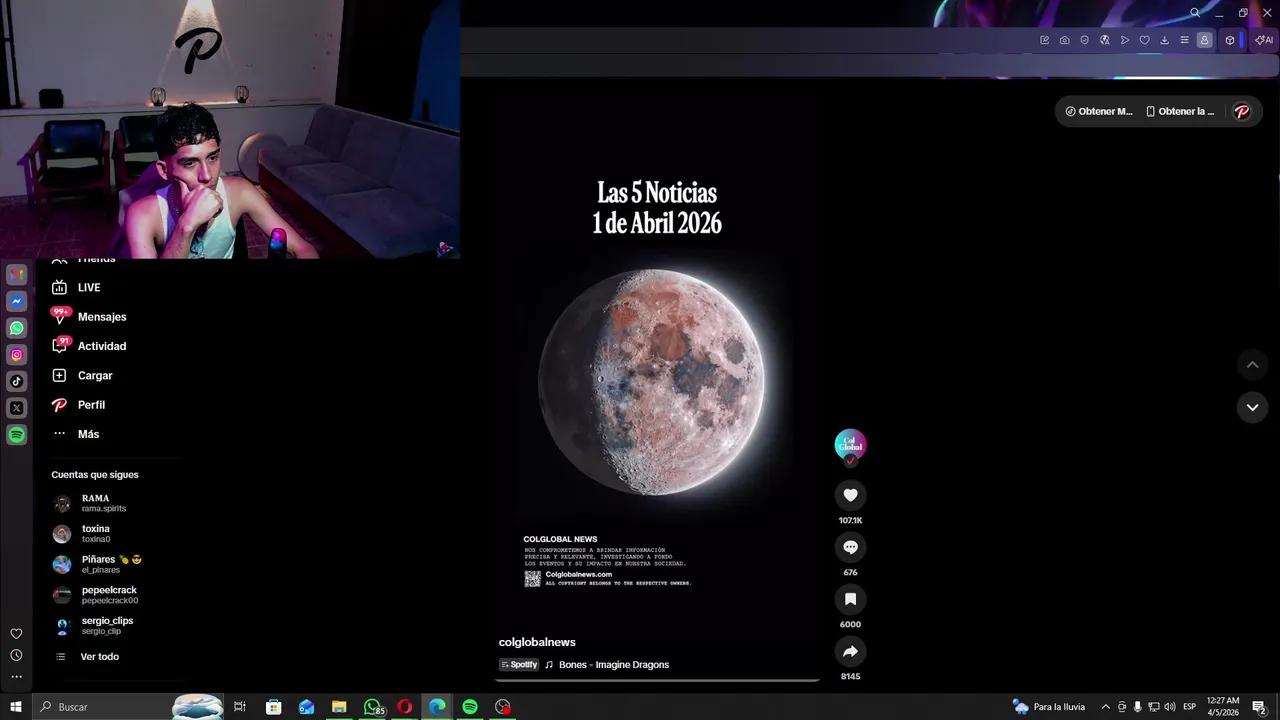The image size is (1280, 720).
Task: Like the video with the heart button
Action: [850, 495]
